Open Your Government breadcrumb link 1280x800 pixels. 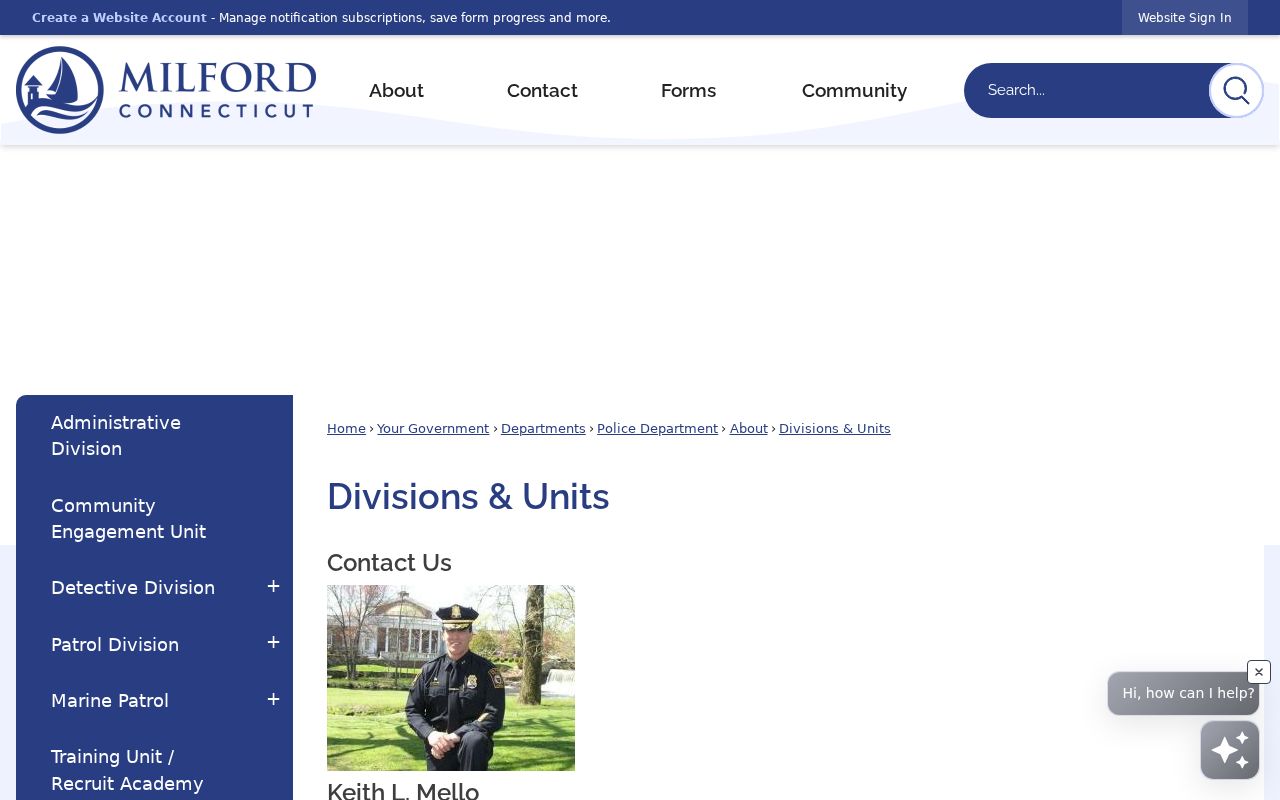pos(433,429)
